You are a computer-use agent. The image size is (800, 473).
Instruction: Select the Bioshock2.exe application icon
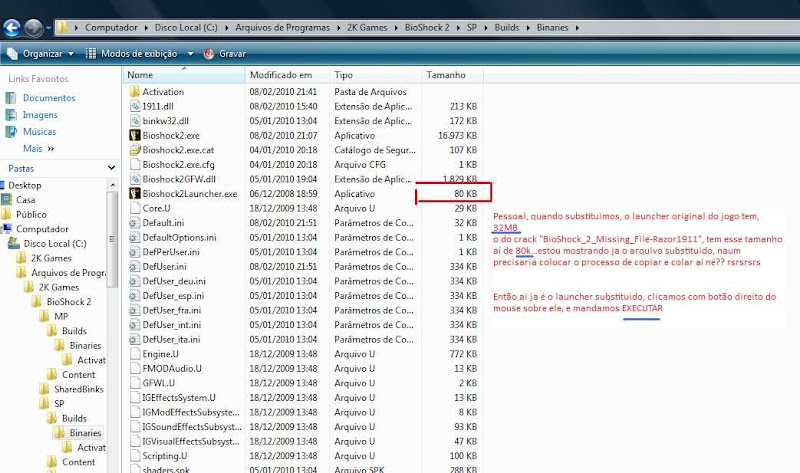[x=135, y=135]
